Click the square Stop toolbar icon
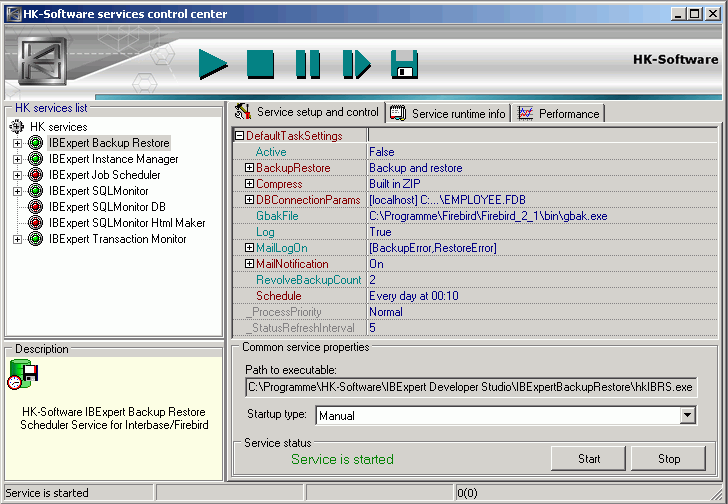This screenshot has height=504, width=728. click(x=260, y=64)
